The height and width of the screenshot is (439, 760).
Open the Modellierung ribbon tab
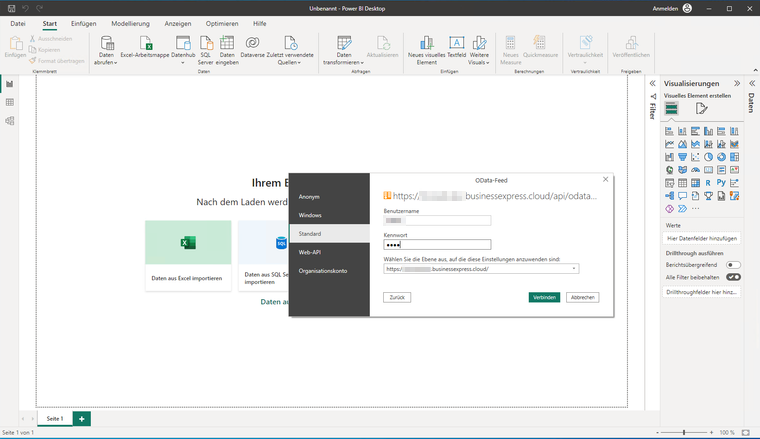tap(131, 22)
